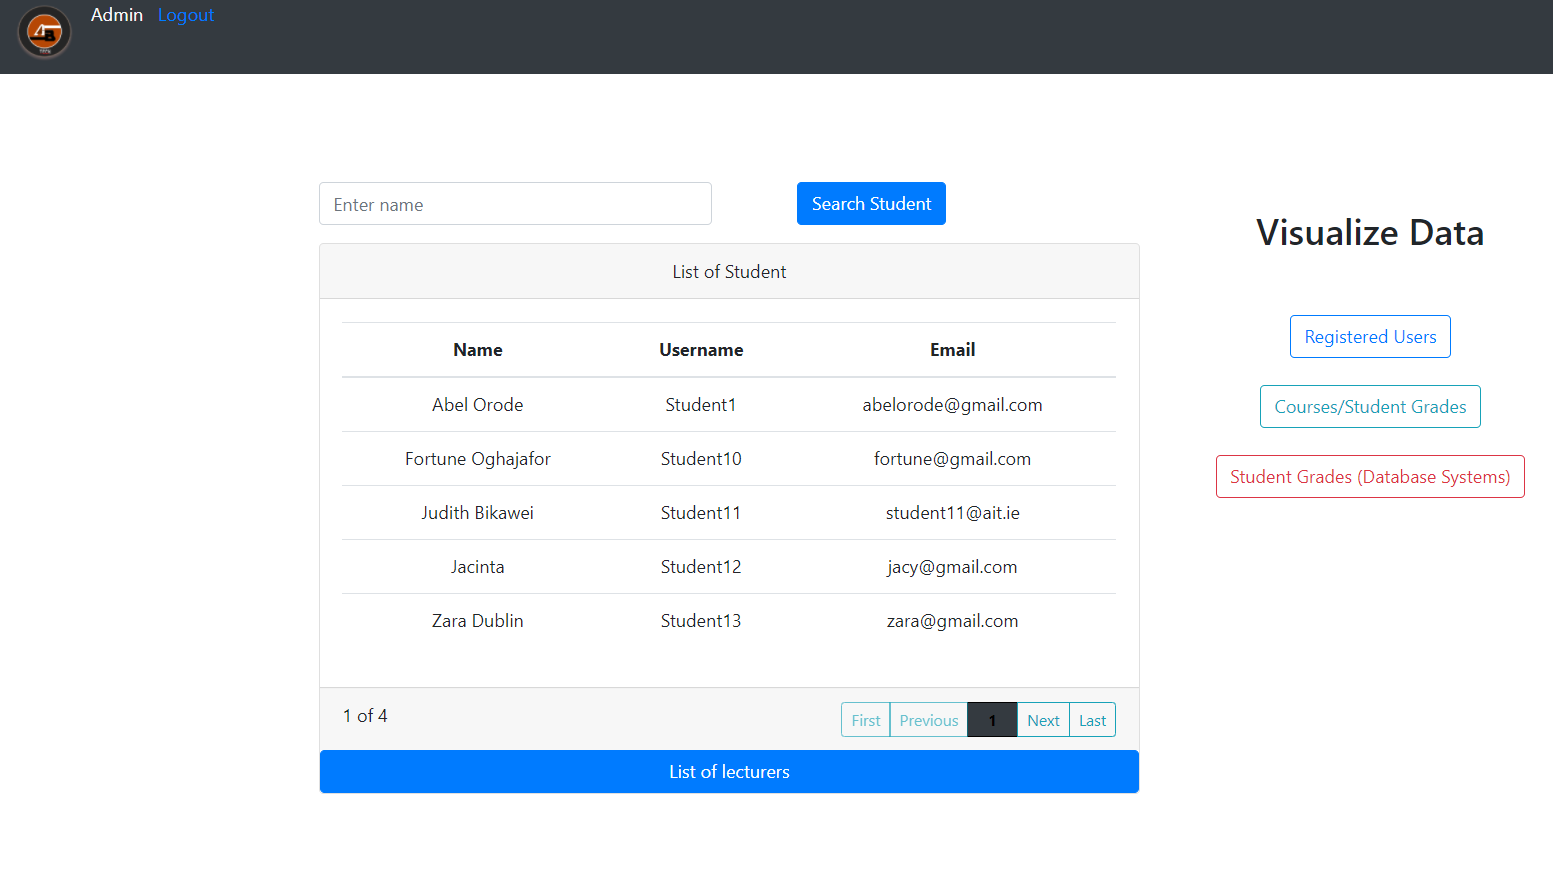Select page 1 in the pagination bar
Image resolution: width=1553 pixels, height=869 pixels.
(991, 719)
